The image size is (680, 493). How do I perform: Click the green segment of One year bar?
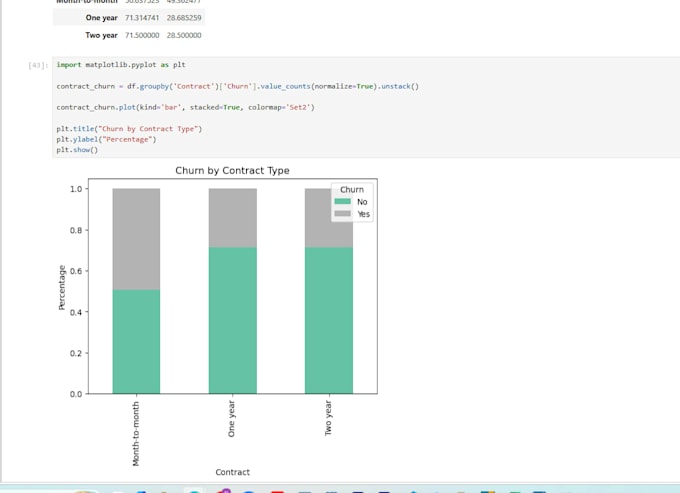(x=232, y=320)
